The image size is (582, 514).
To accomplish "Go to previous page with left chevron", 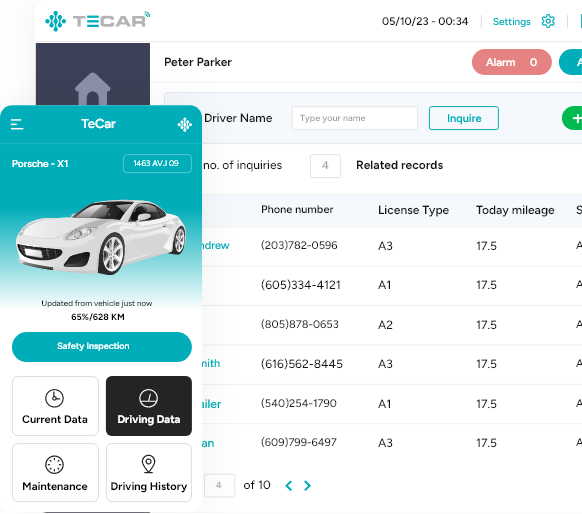I will [x=289, y=485].
